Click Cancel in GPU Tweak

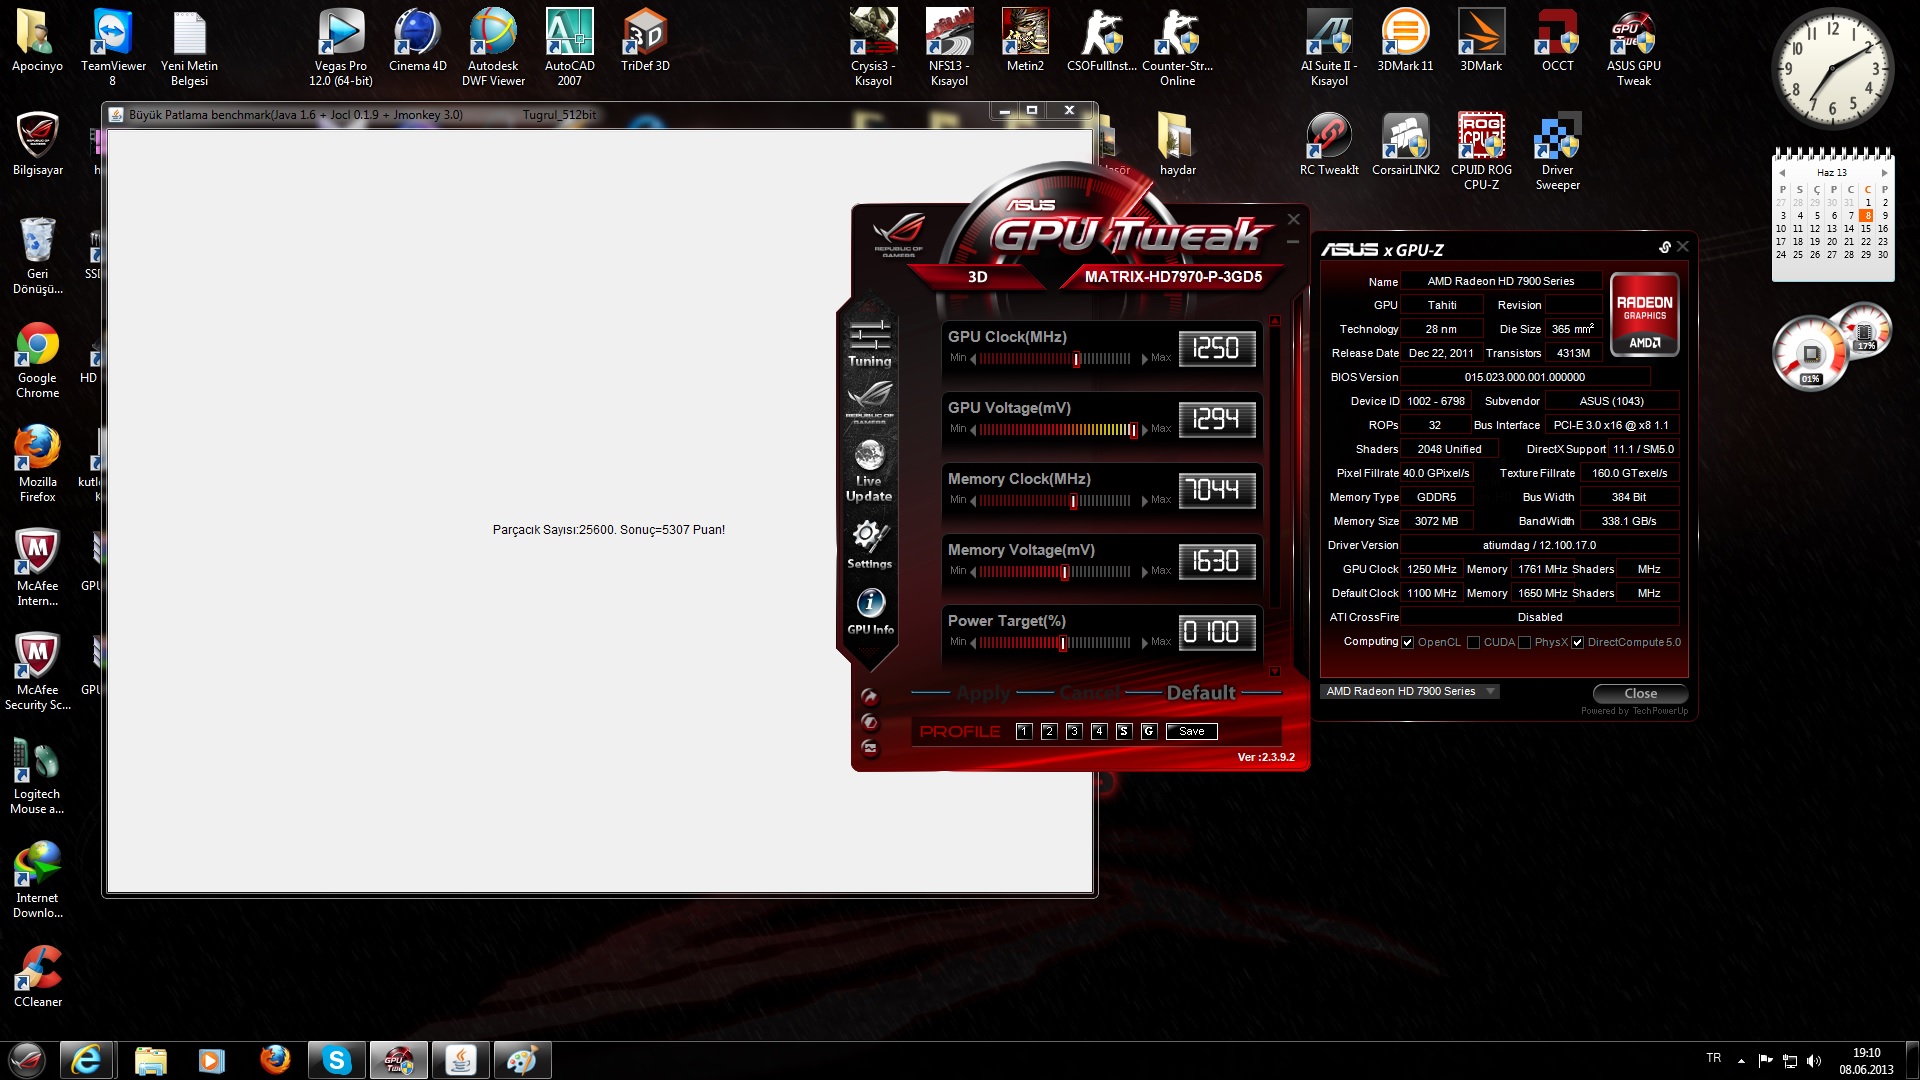click(x=1090, y=692)
